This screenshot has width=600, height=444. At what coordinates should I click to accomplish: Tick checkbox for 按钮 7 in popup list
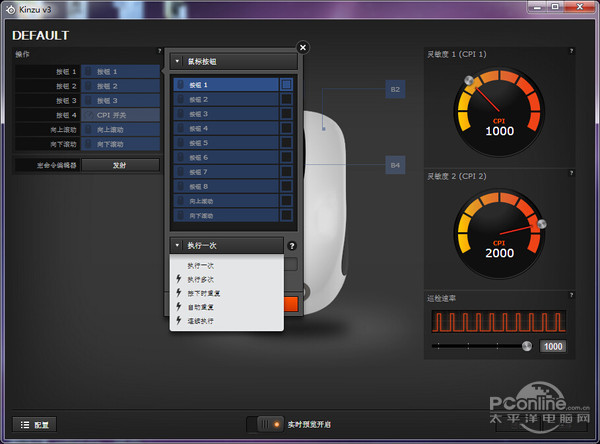pos(286,172)
